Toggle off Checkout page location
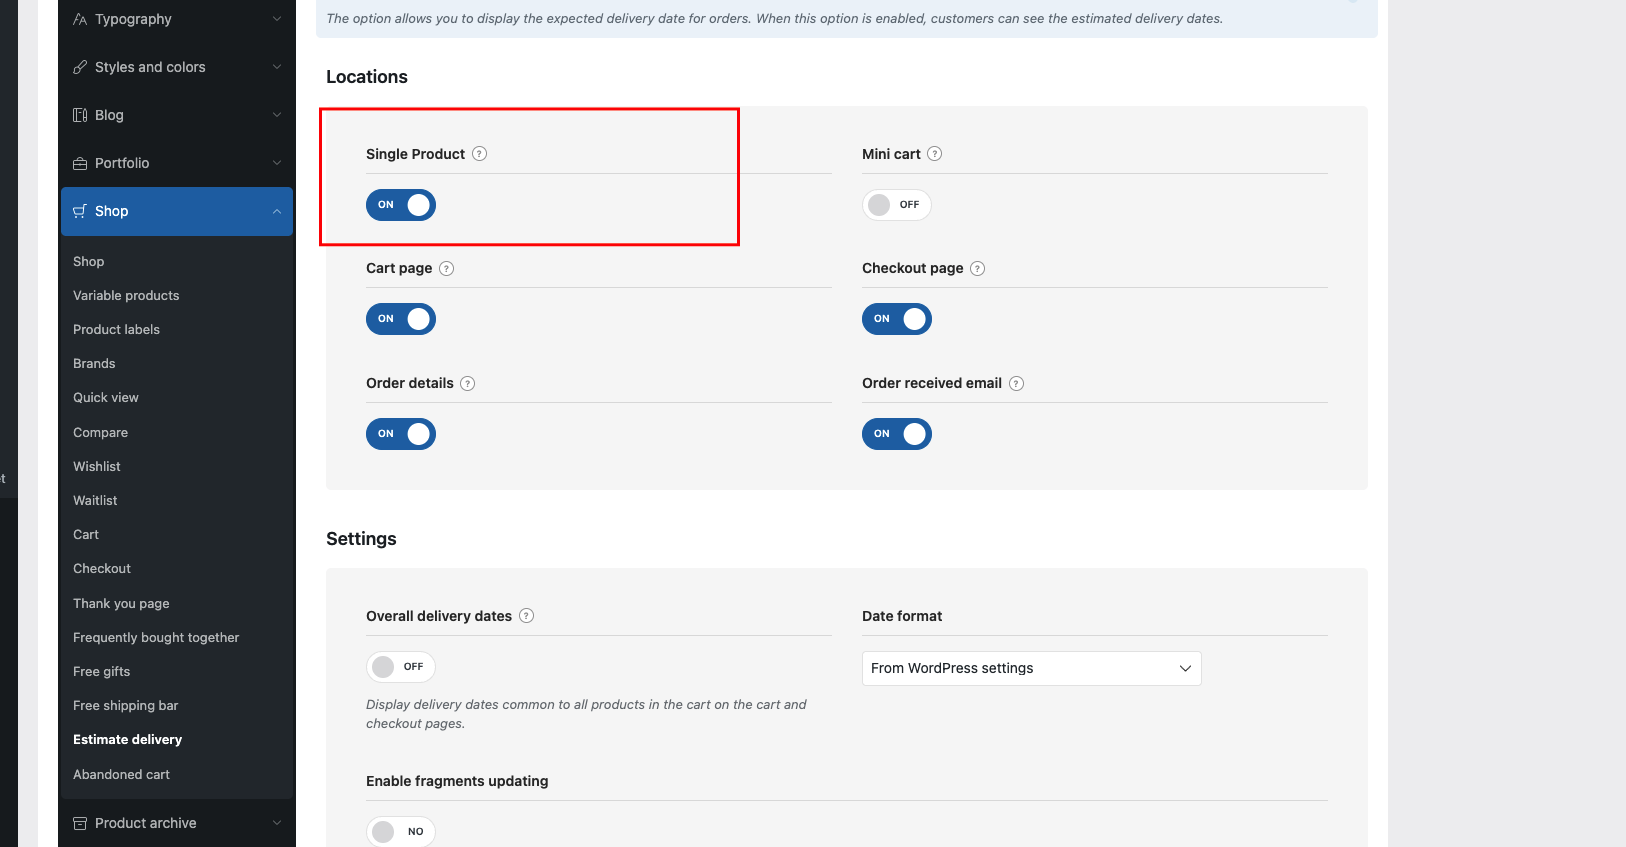 pos(897,319)
